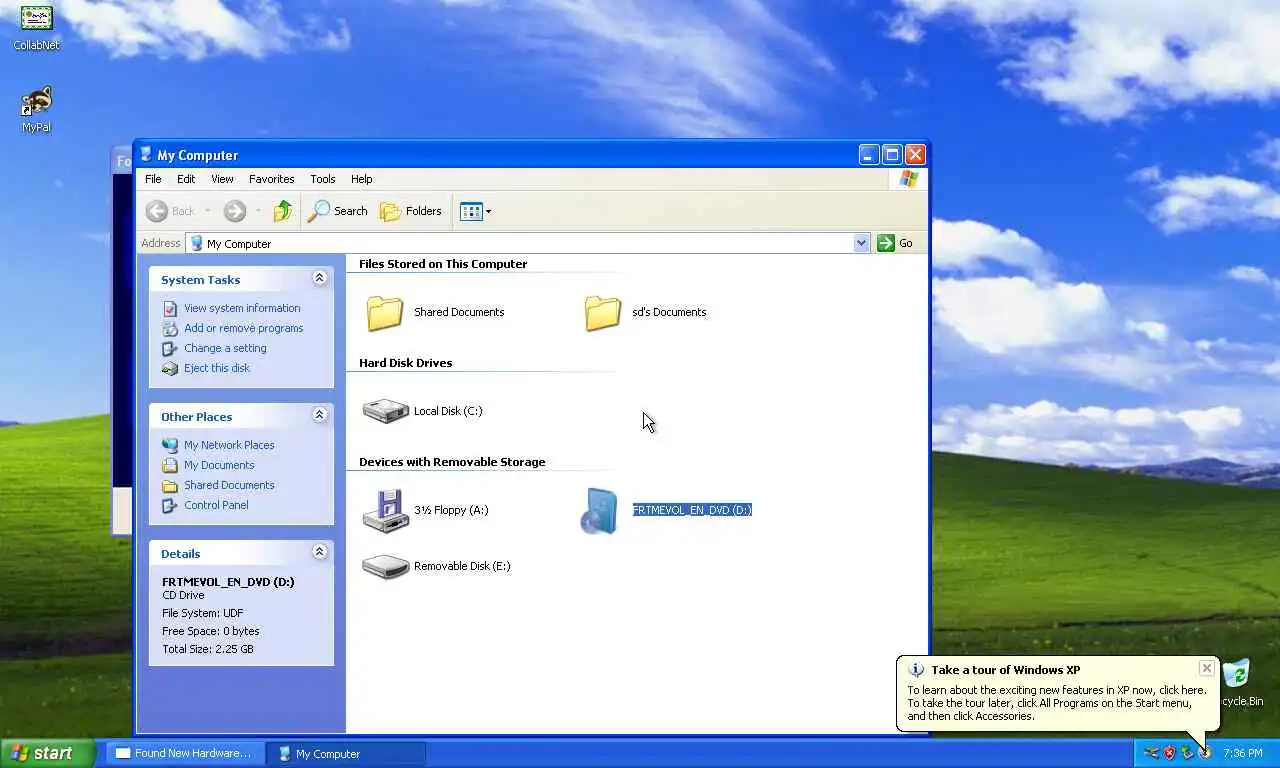The image size is (1280, 768).
Task: Click View system information link
Action: [x=242, y=308]
